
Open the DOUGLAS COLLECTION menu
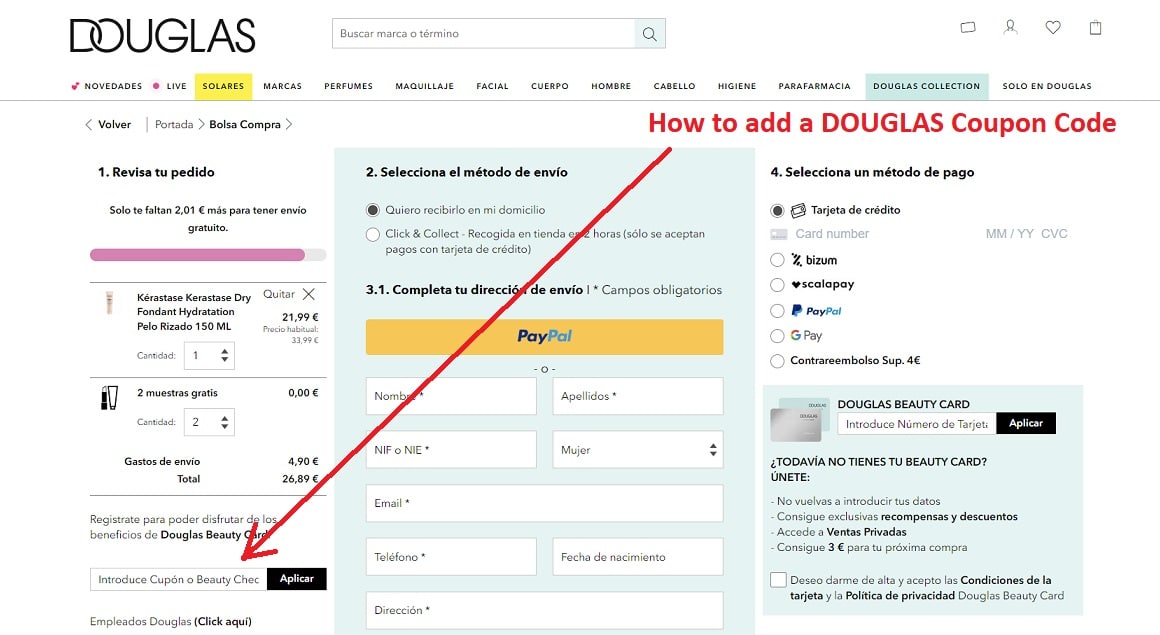tap(927, 86)
